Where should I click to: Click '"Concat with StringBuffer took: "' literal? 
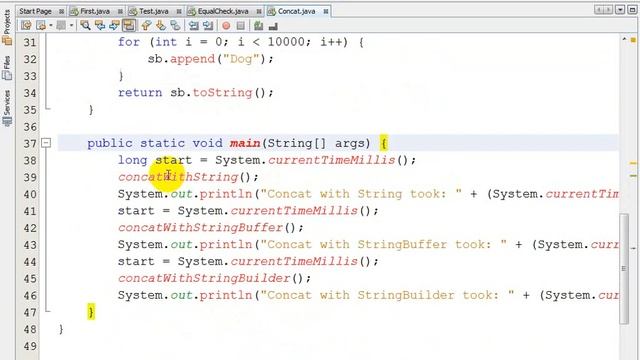[384, 244]
